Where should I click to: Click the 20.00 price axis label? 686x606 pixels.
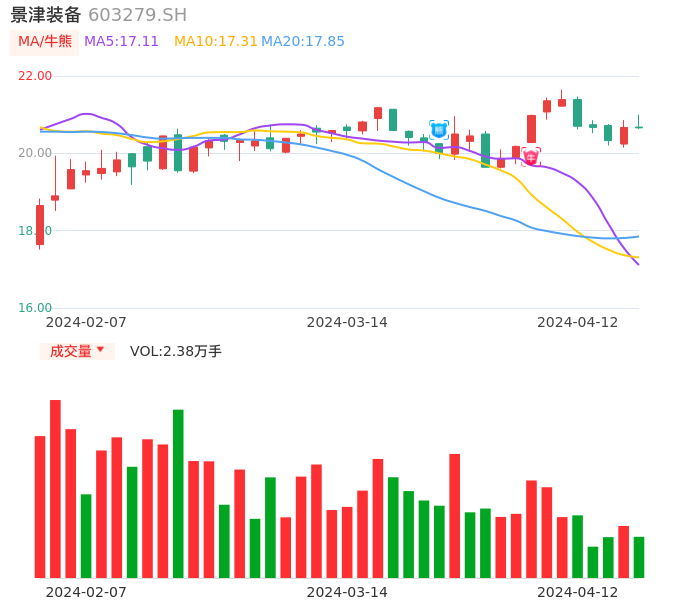pos(35,153)
